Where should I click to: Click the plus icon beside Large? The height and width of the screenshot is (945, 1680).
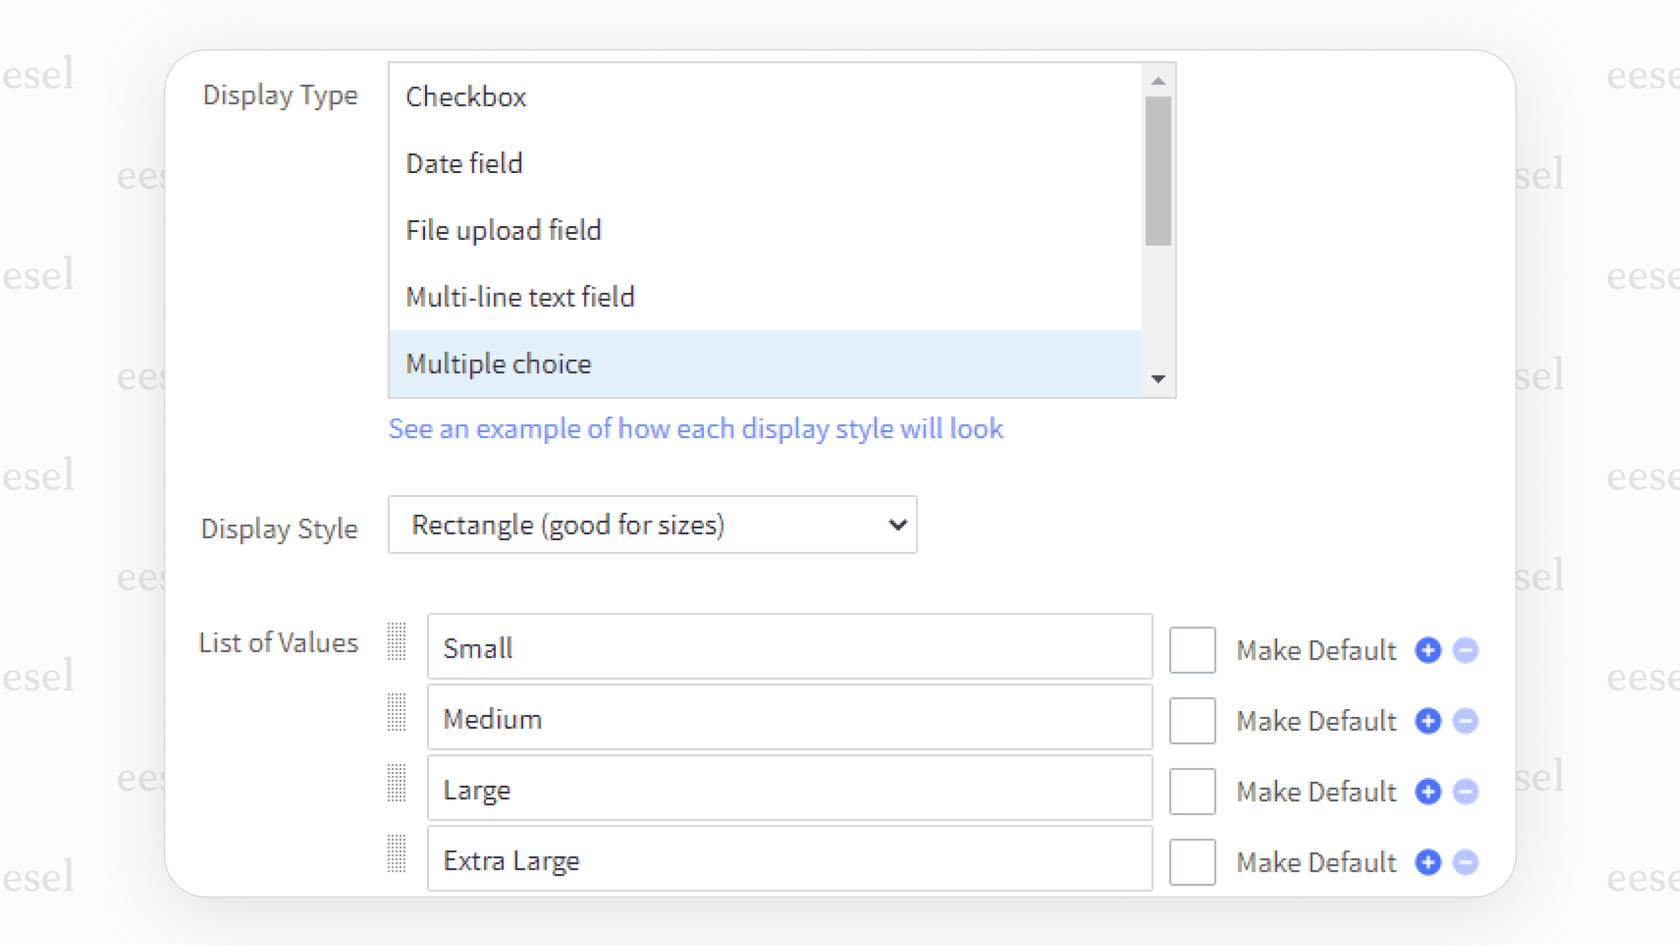1428,791
